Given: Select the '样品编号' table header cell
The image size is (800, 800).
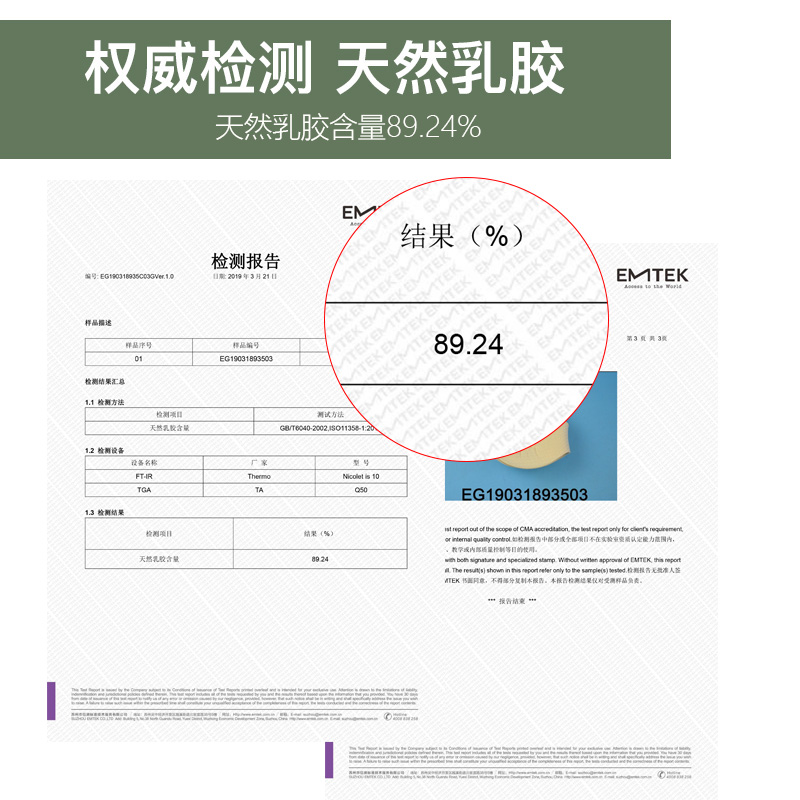Looking at the screenshot, I should click(246, 345).
